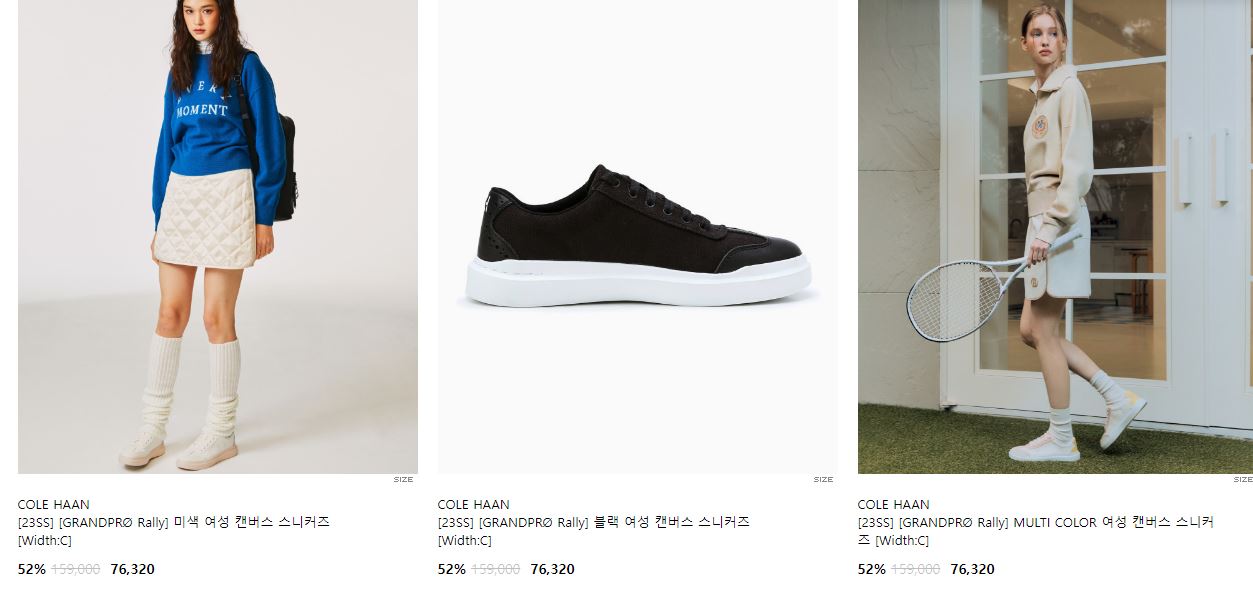Show SIZE options under the tennis model photo

tap(1242, 480)
